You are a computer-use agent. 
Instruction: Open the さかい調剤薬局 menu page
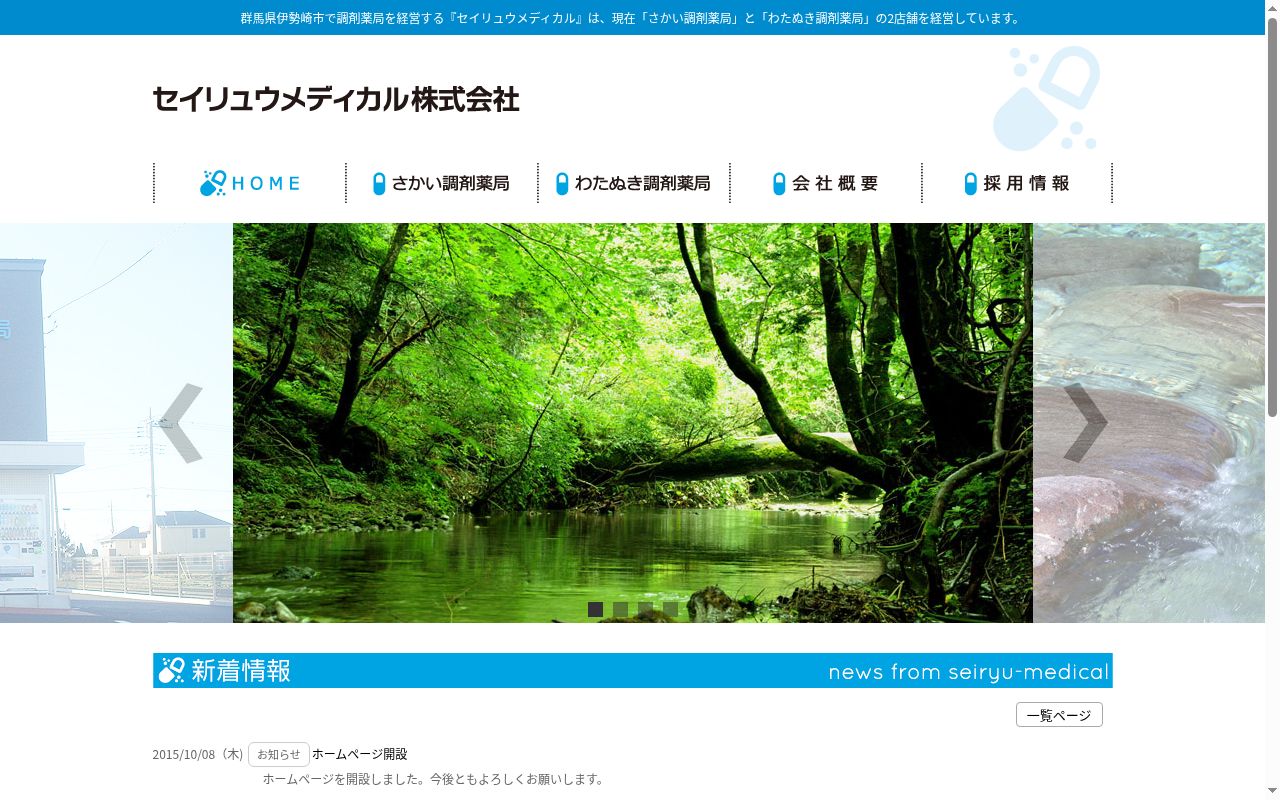[x=442, y=183]
